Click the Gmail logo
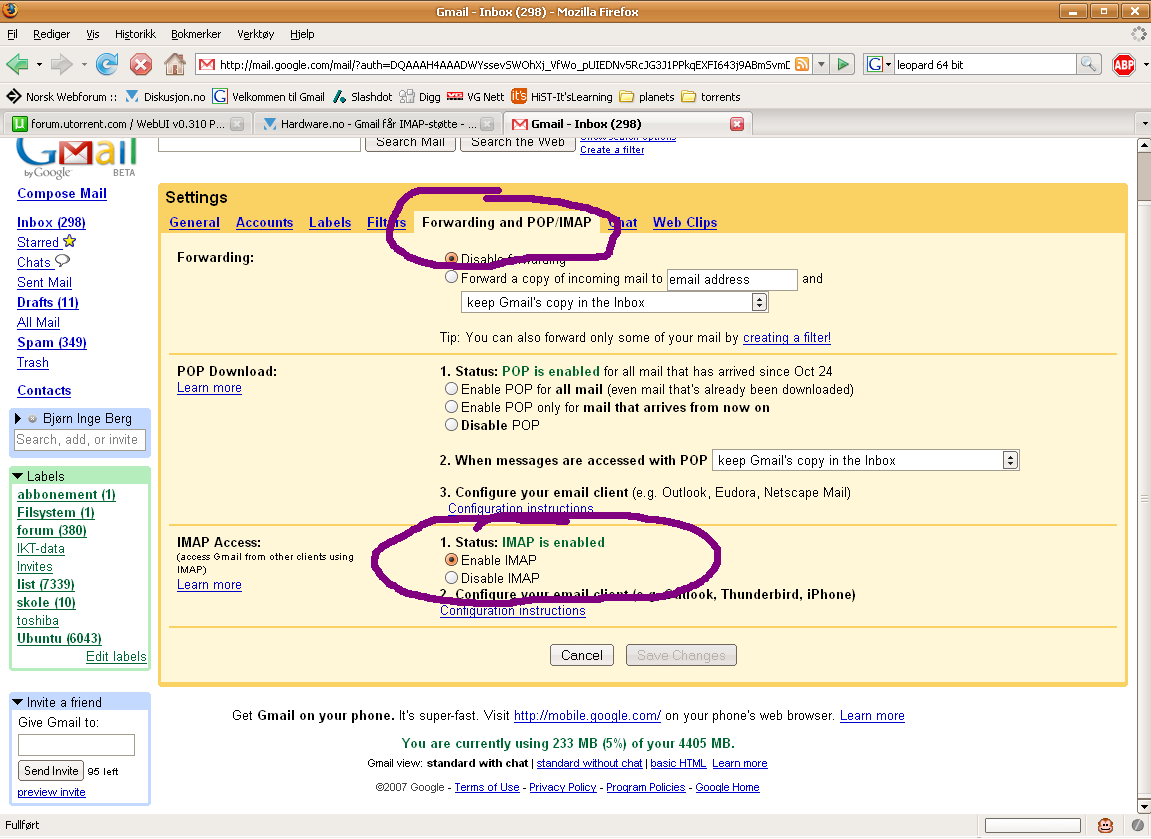 coord(76,157)
